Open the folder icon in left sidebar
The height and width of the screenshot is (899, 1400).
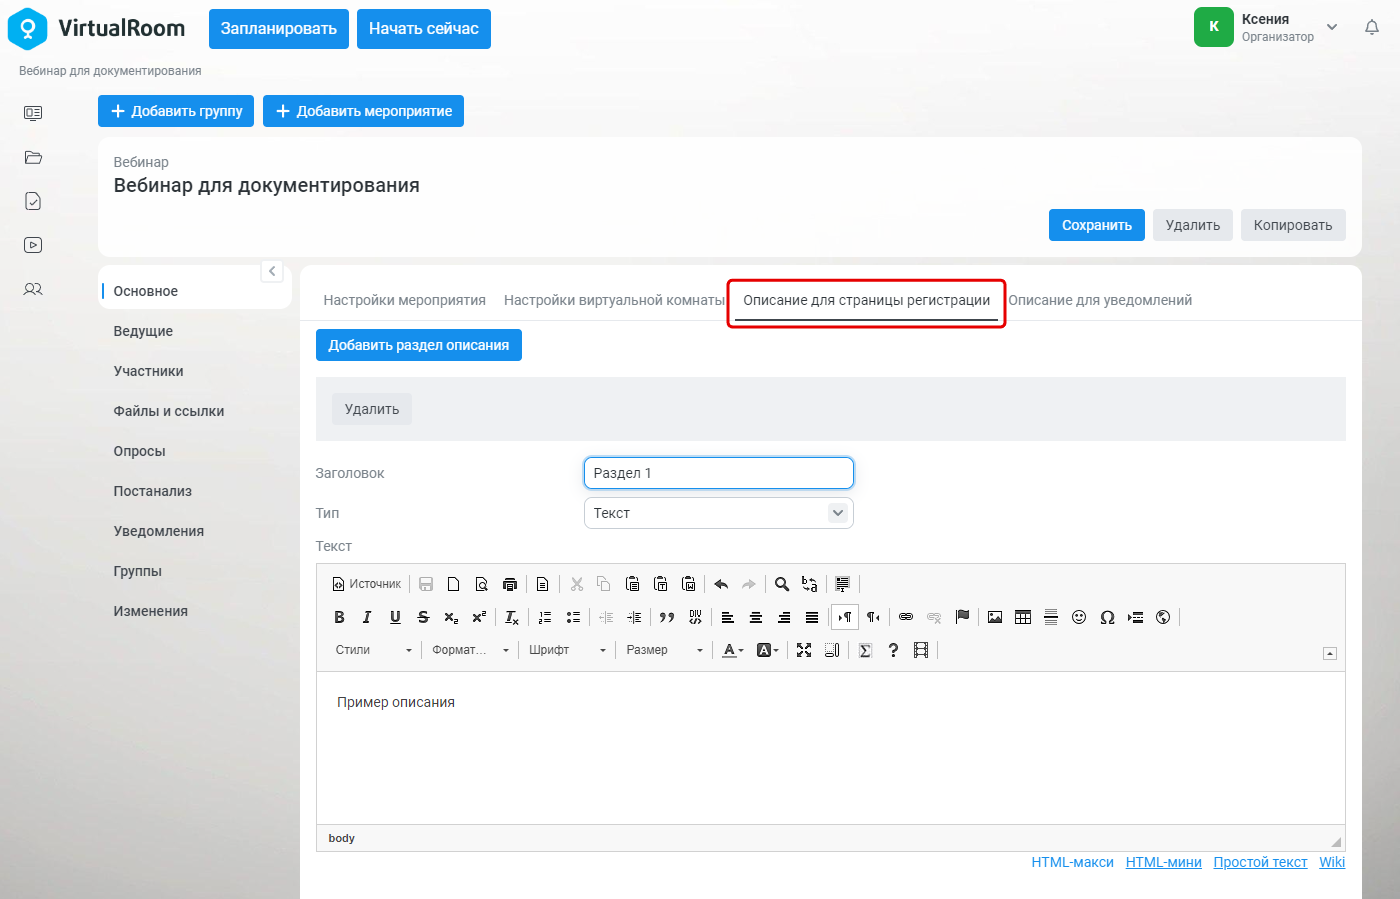[33, 157]
